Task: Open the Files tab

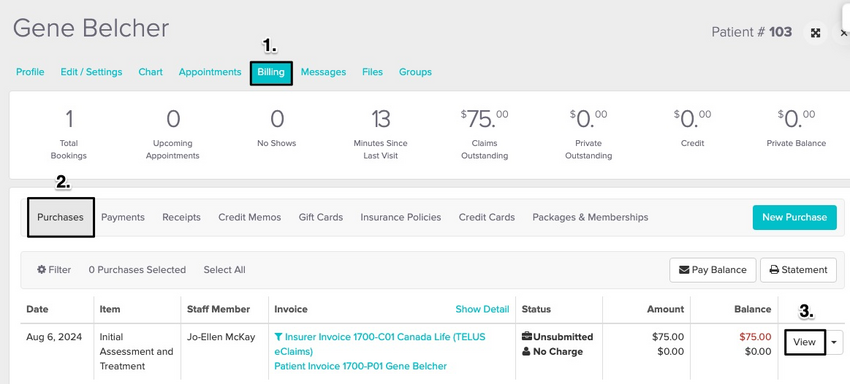Action: [x=372, y=72]
